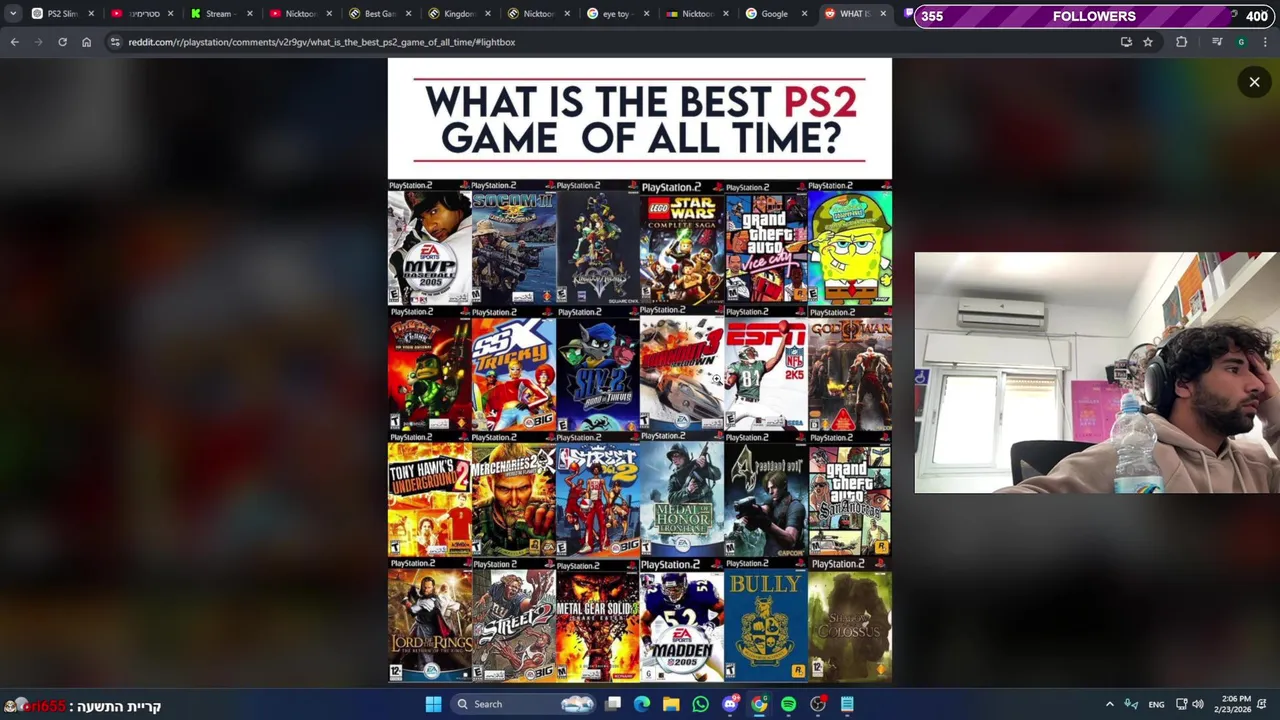The height and width of the screenshot is (720, 1280).
Task: Open the clock showing 2:06 PM
Action: 1231,704
